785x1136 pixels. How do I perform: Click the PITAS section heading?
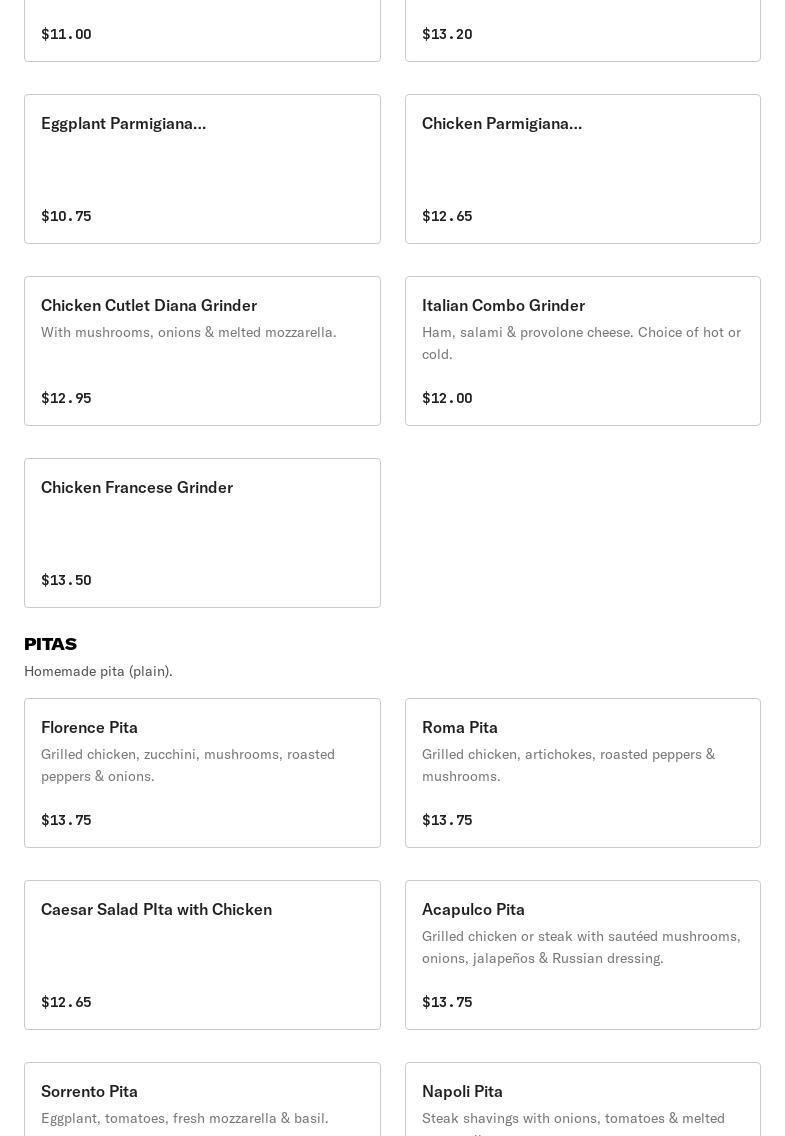click(51, 644)
